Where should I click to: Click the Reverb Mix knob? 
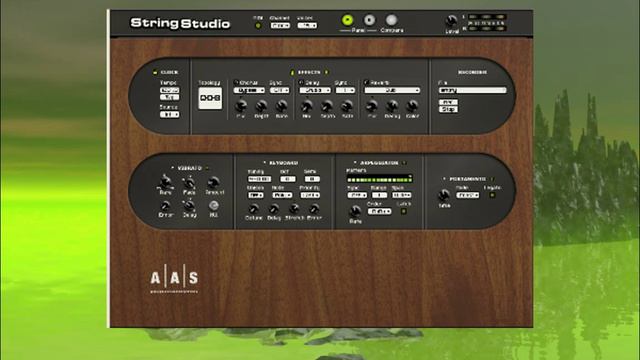pos(371,107)
